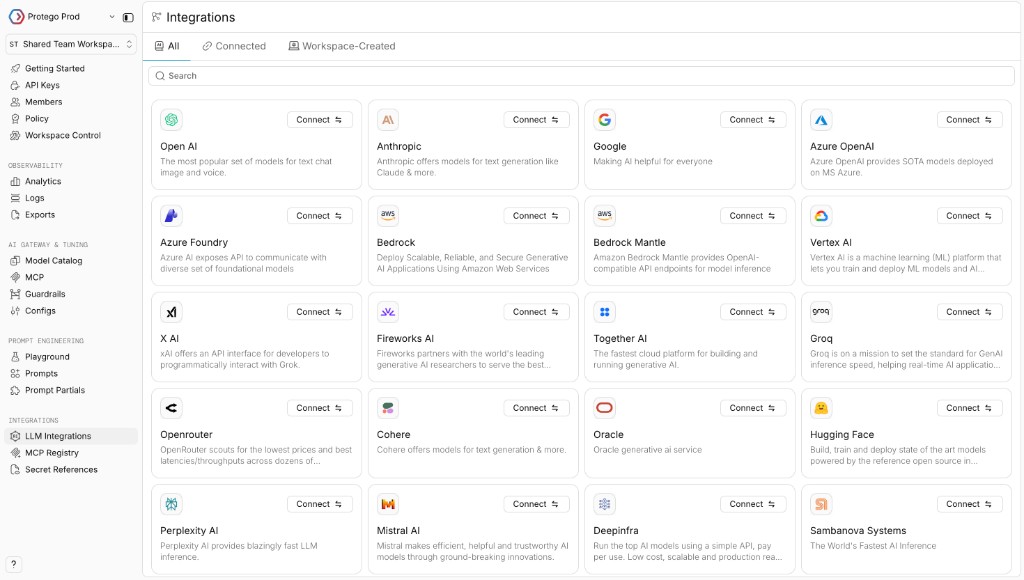Click the Perplexity AI logo icon
The width and height of the screenshot is (1024, 580).
click(171, 504)
